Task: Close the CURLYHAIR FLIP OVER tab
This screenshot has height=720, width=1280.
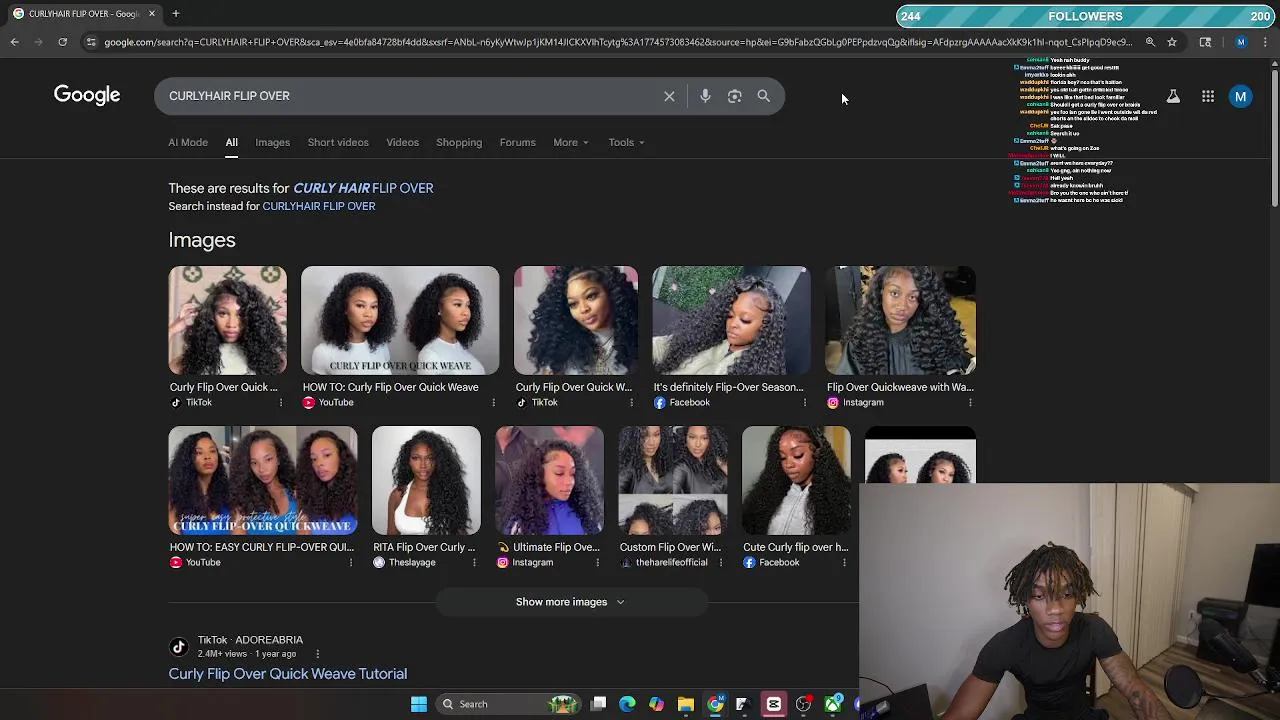Action: click(x=152, y=14)
